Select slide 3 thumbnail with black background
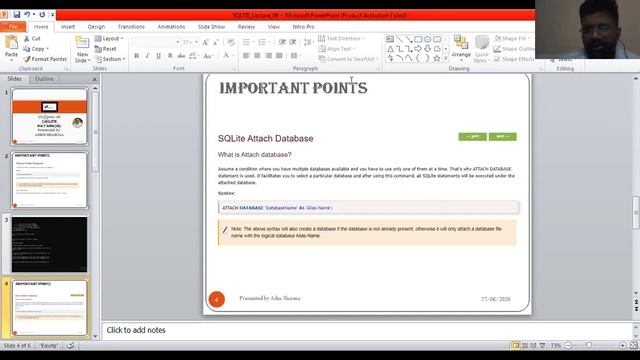640x360 pixels. [49, 244]
